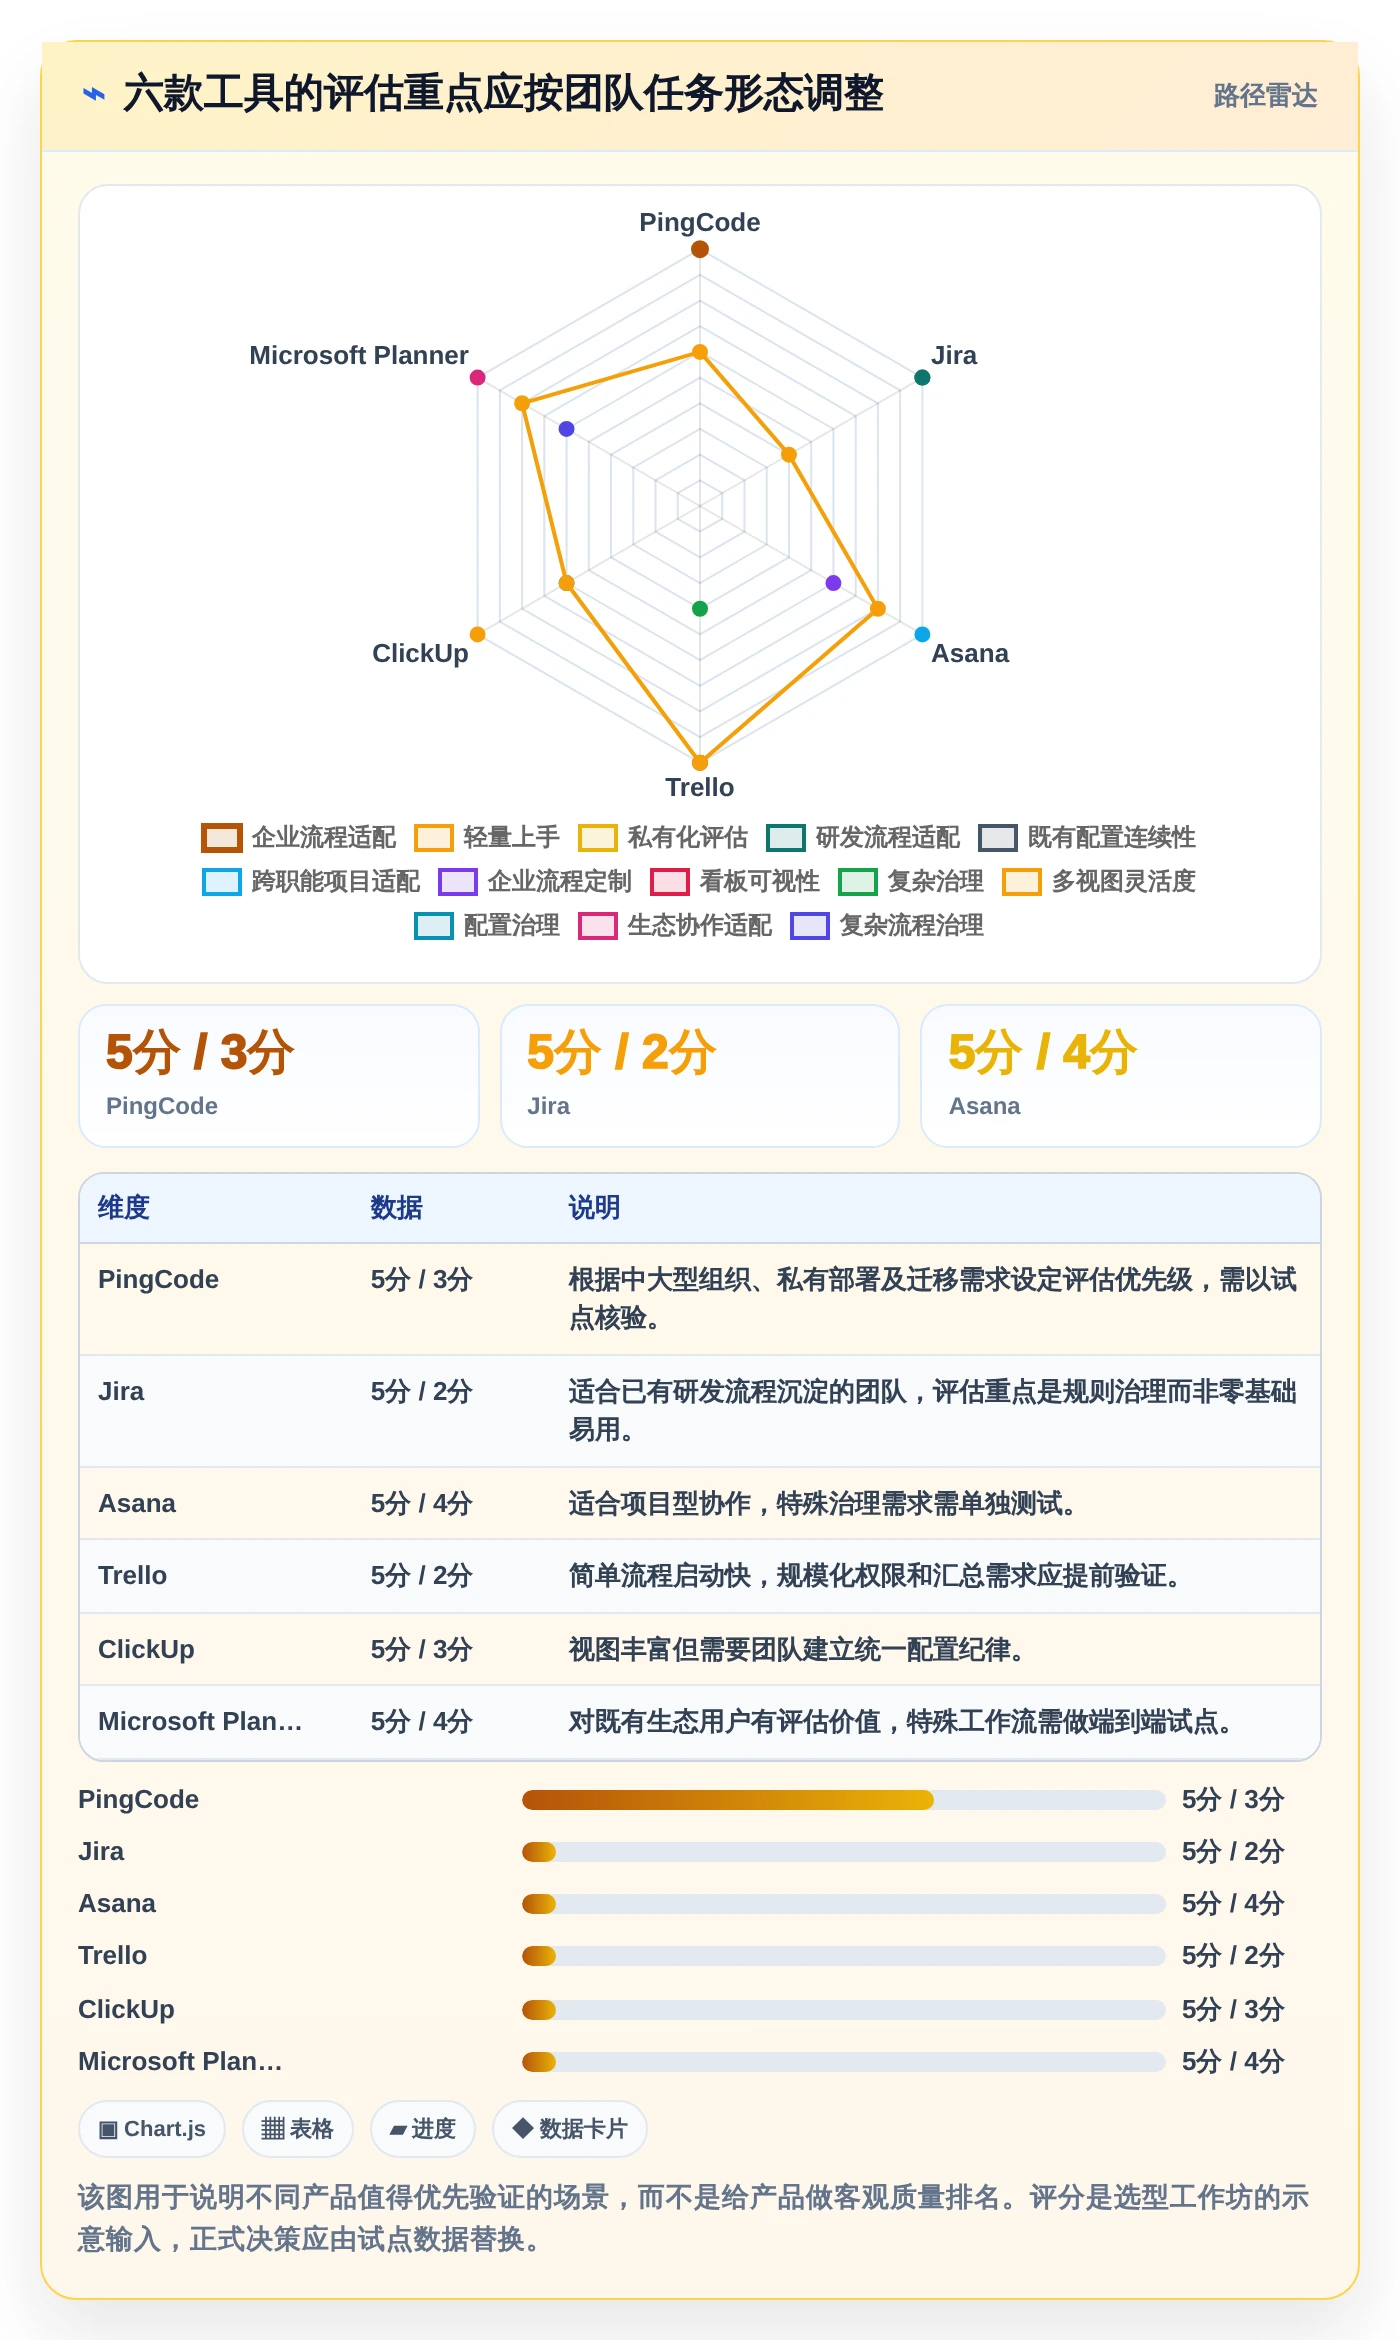
Task: Click the blue data point at Asana axis
Action: click(x=922, y=634)
